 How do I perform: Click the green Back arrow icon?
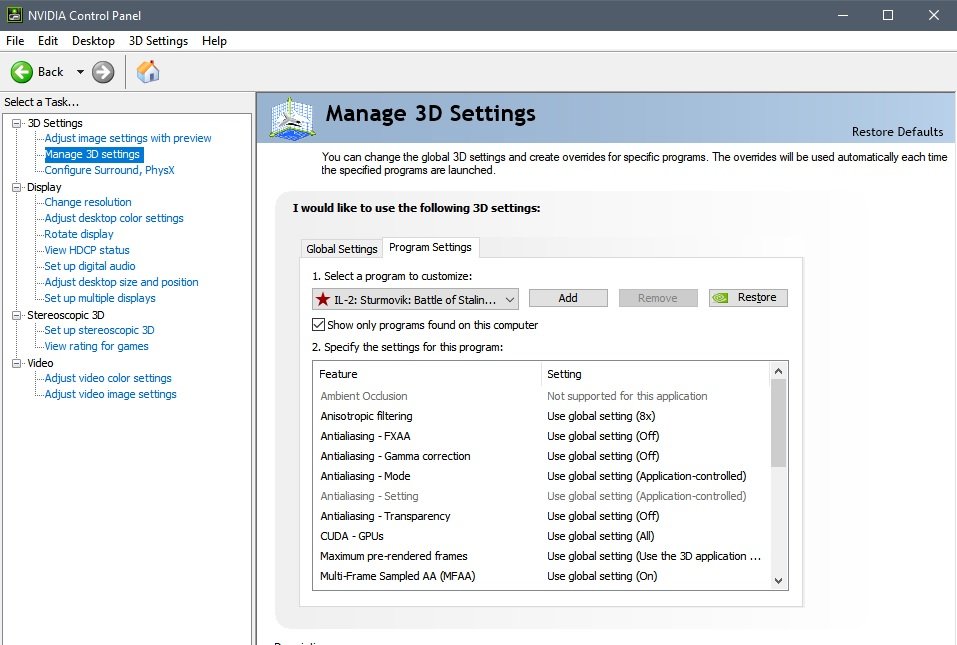pos(21,72)
